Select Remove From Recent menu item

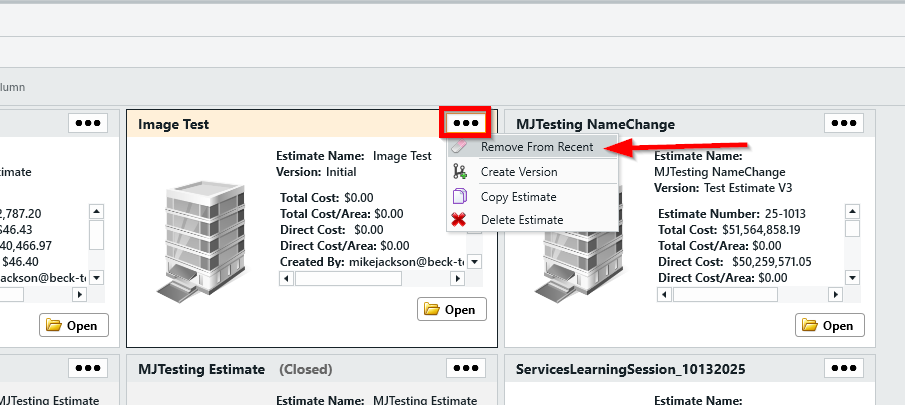coord(536,147)
